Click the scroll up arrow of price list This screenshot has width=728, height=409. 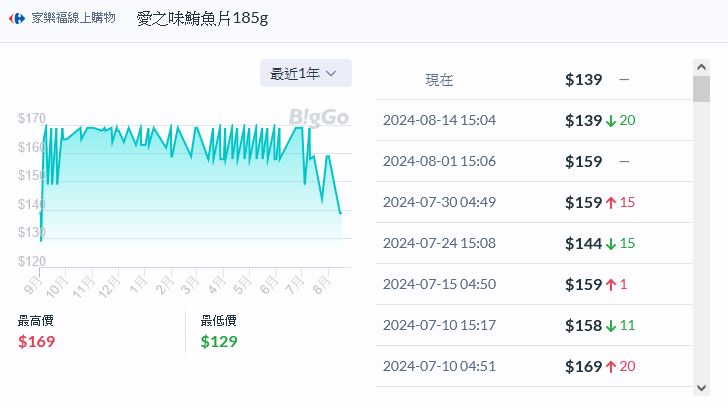[701, 67]
